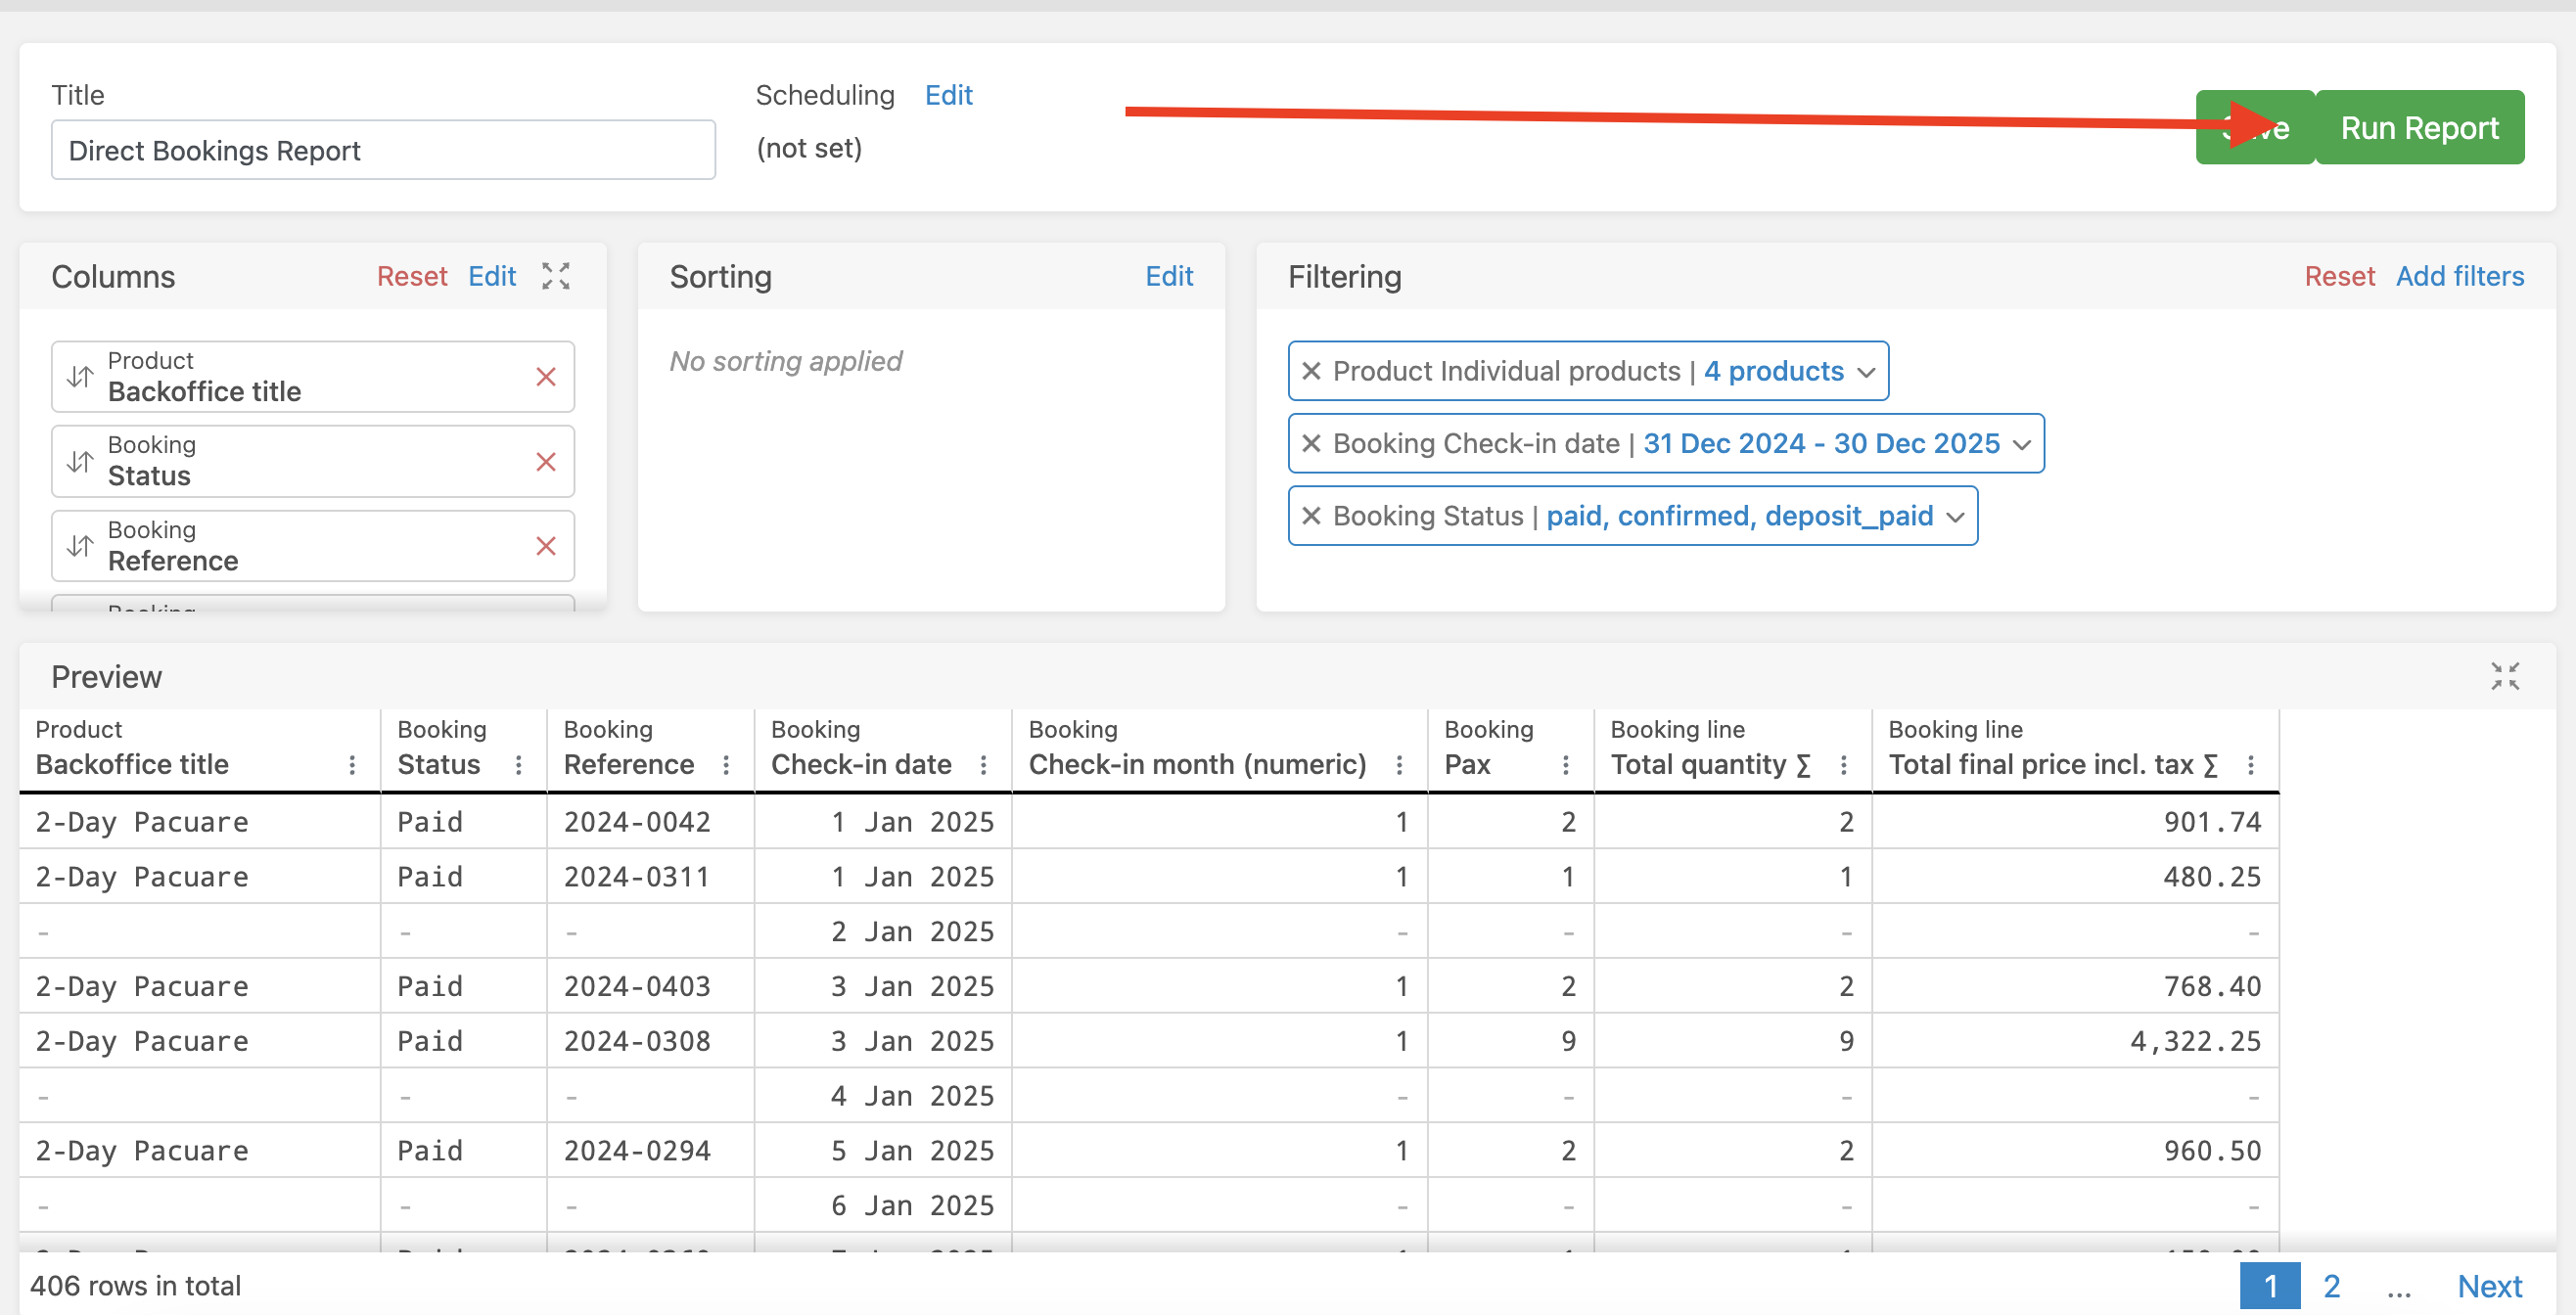2576x1315 pixels.
Task: Remove the Product Backoffice title column
Action: [545, 377]
